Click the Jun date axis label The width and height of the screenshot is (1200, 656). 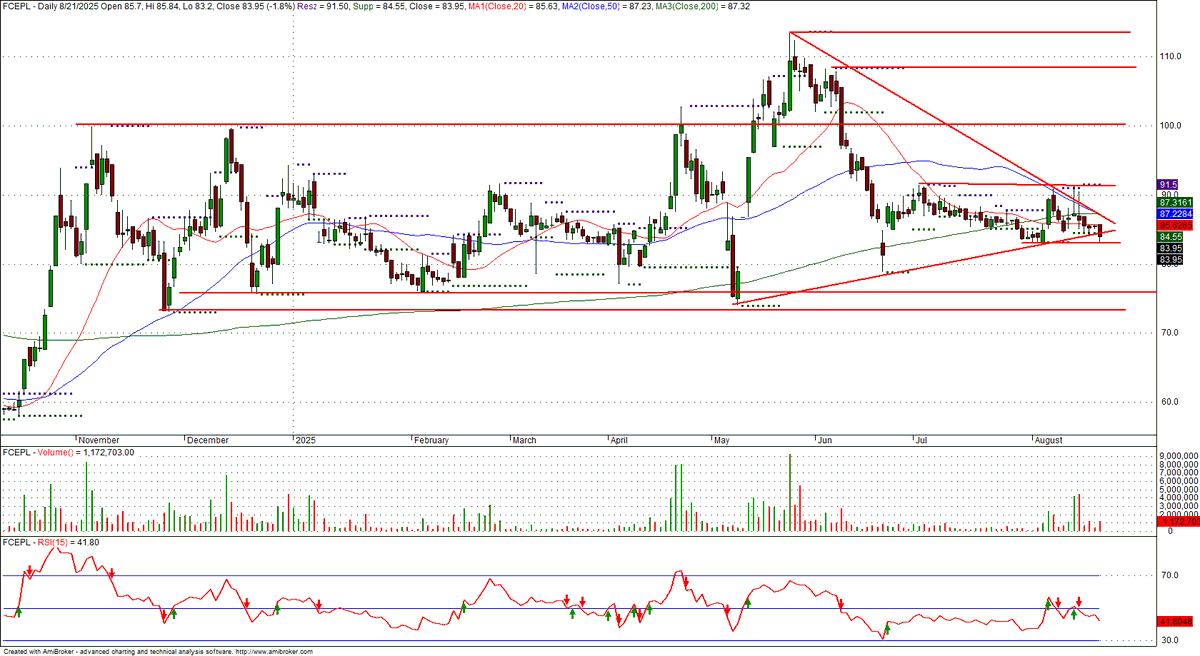pos(824,440)
